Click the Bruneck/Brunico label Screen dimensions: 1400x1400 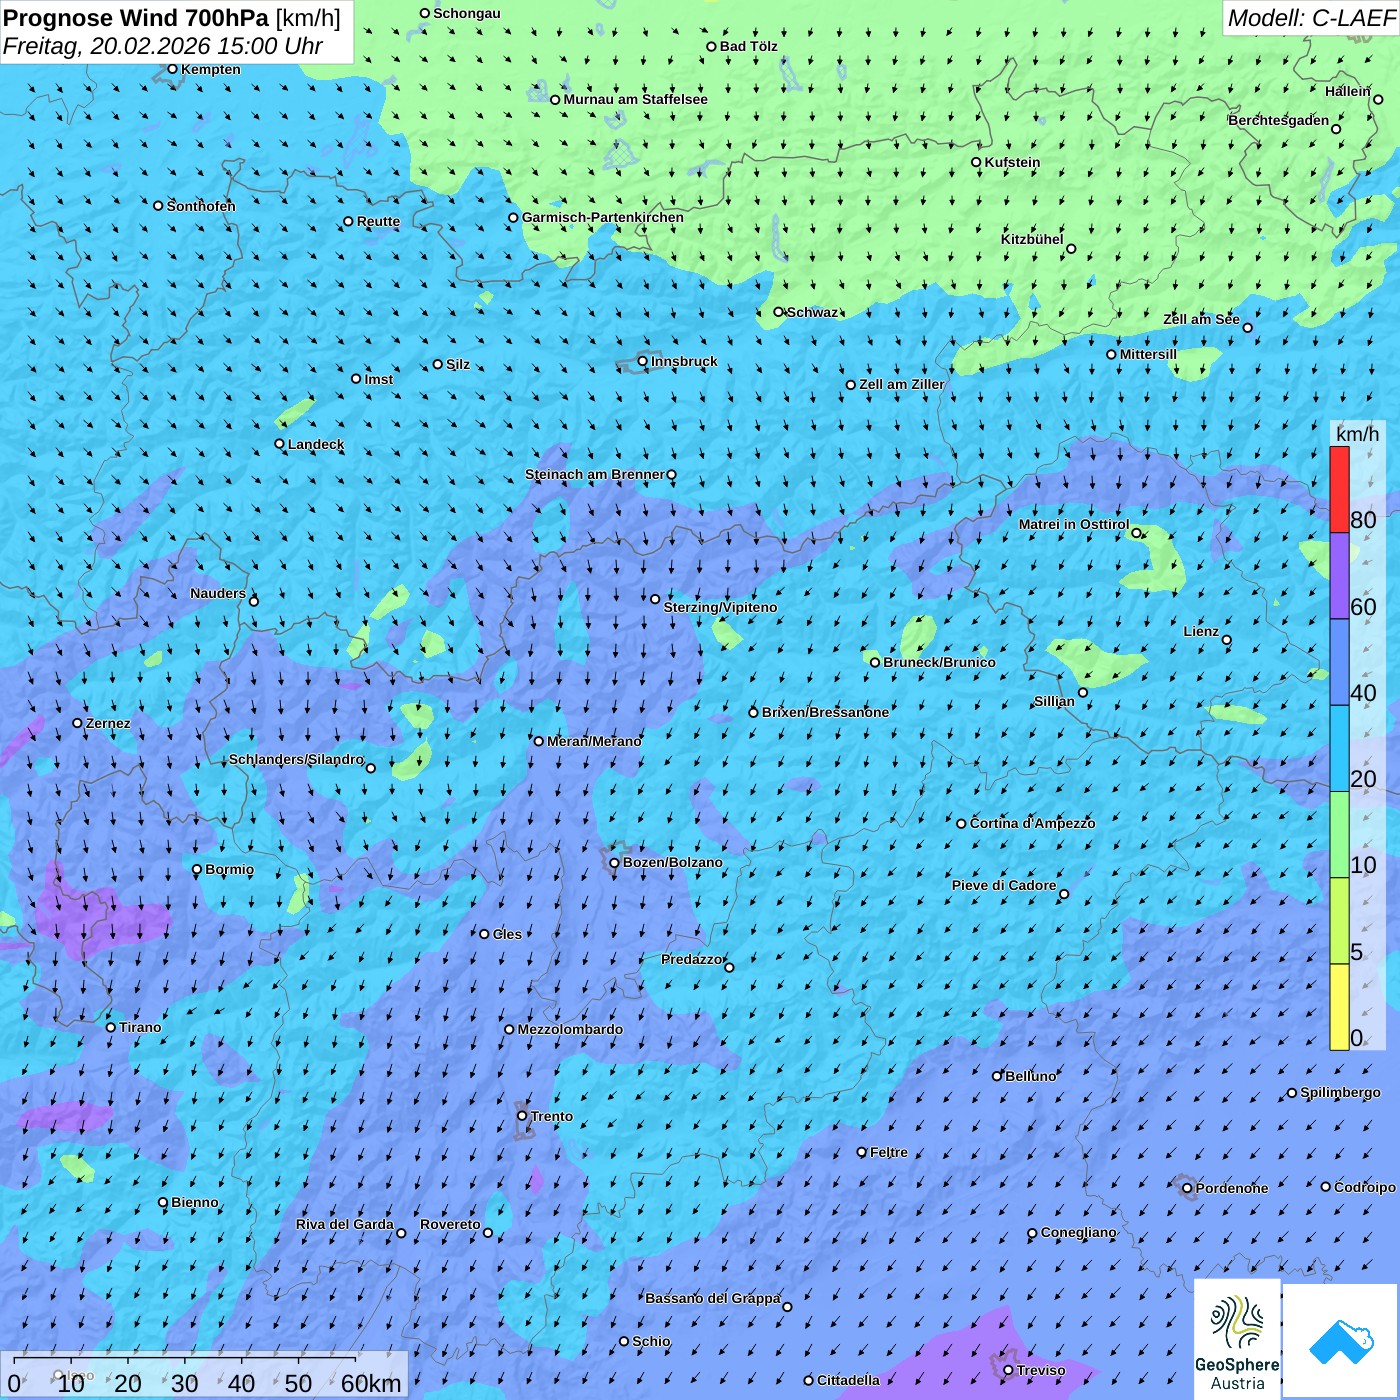tap(939, 662)
